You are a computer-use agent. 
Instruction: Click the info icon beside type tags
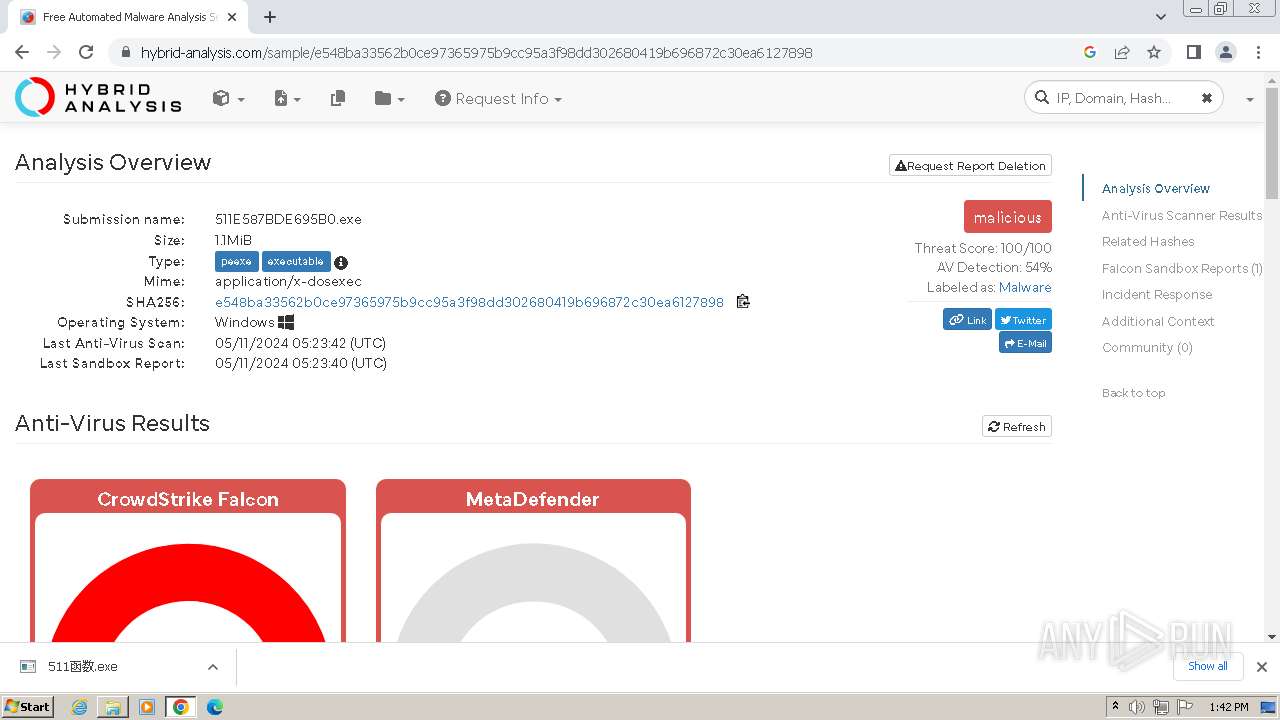tap(341, 262)
